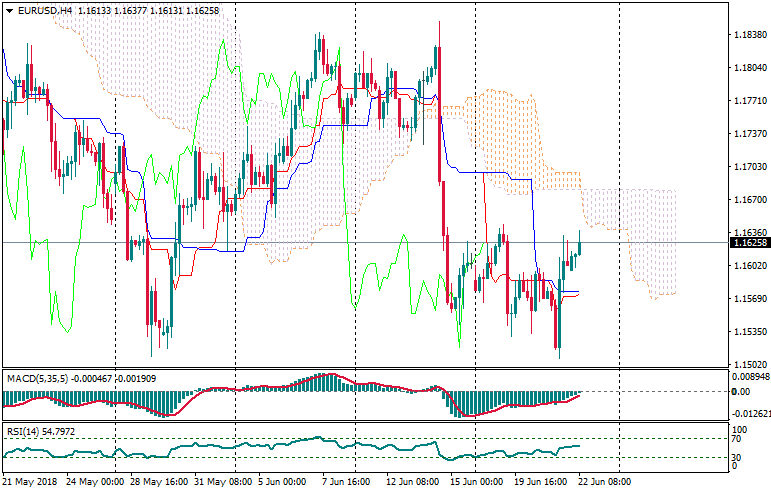
Task: Click the RSI 70 level label
Action: 735,439
